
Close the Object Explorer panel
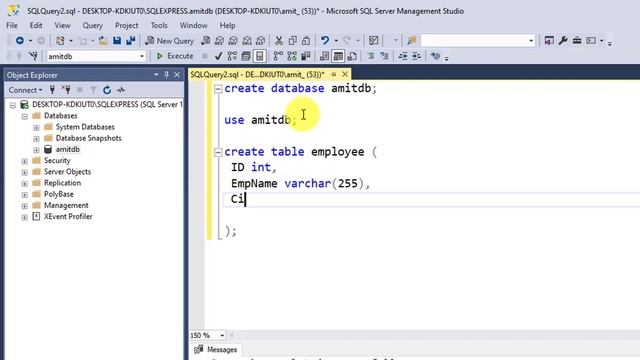pos(177,75)
